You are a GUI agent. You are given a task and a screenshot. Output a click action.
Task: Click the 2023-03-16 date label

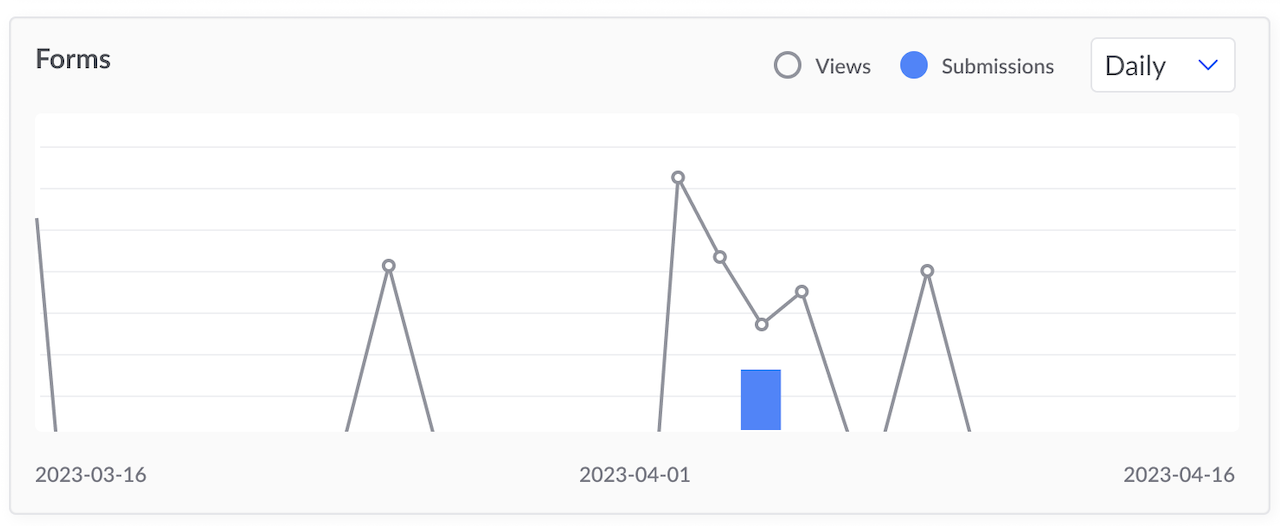[90, 474]
